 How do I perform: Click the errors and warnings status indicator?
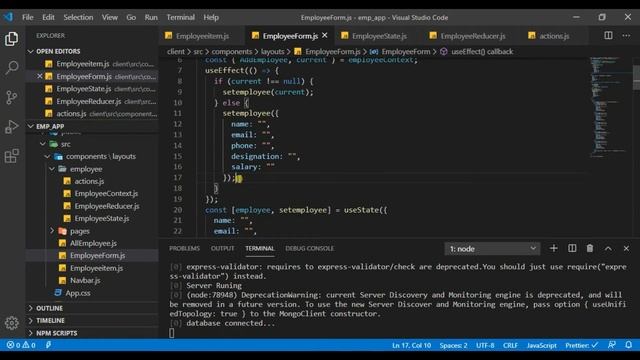coord(21,345)
